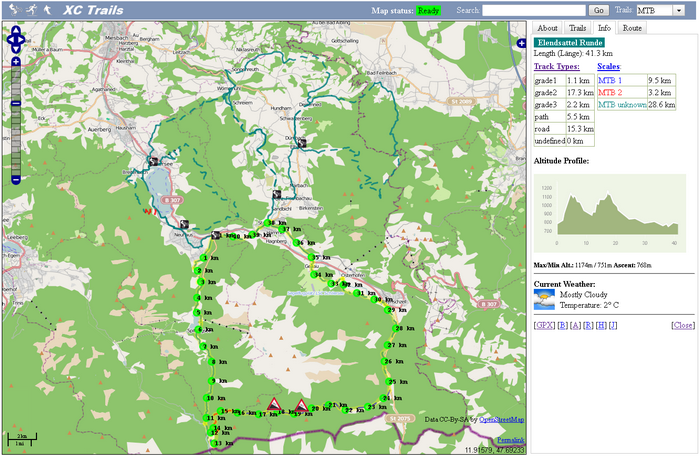Click the MTB trail icon at route start
This screenshot has height=456, width=700.
(216, 235)
